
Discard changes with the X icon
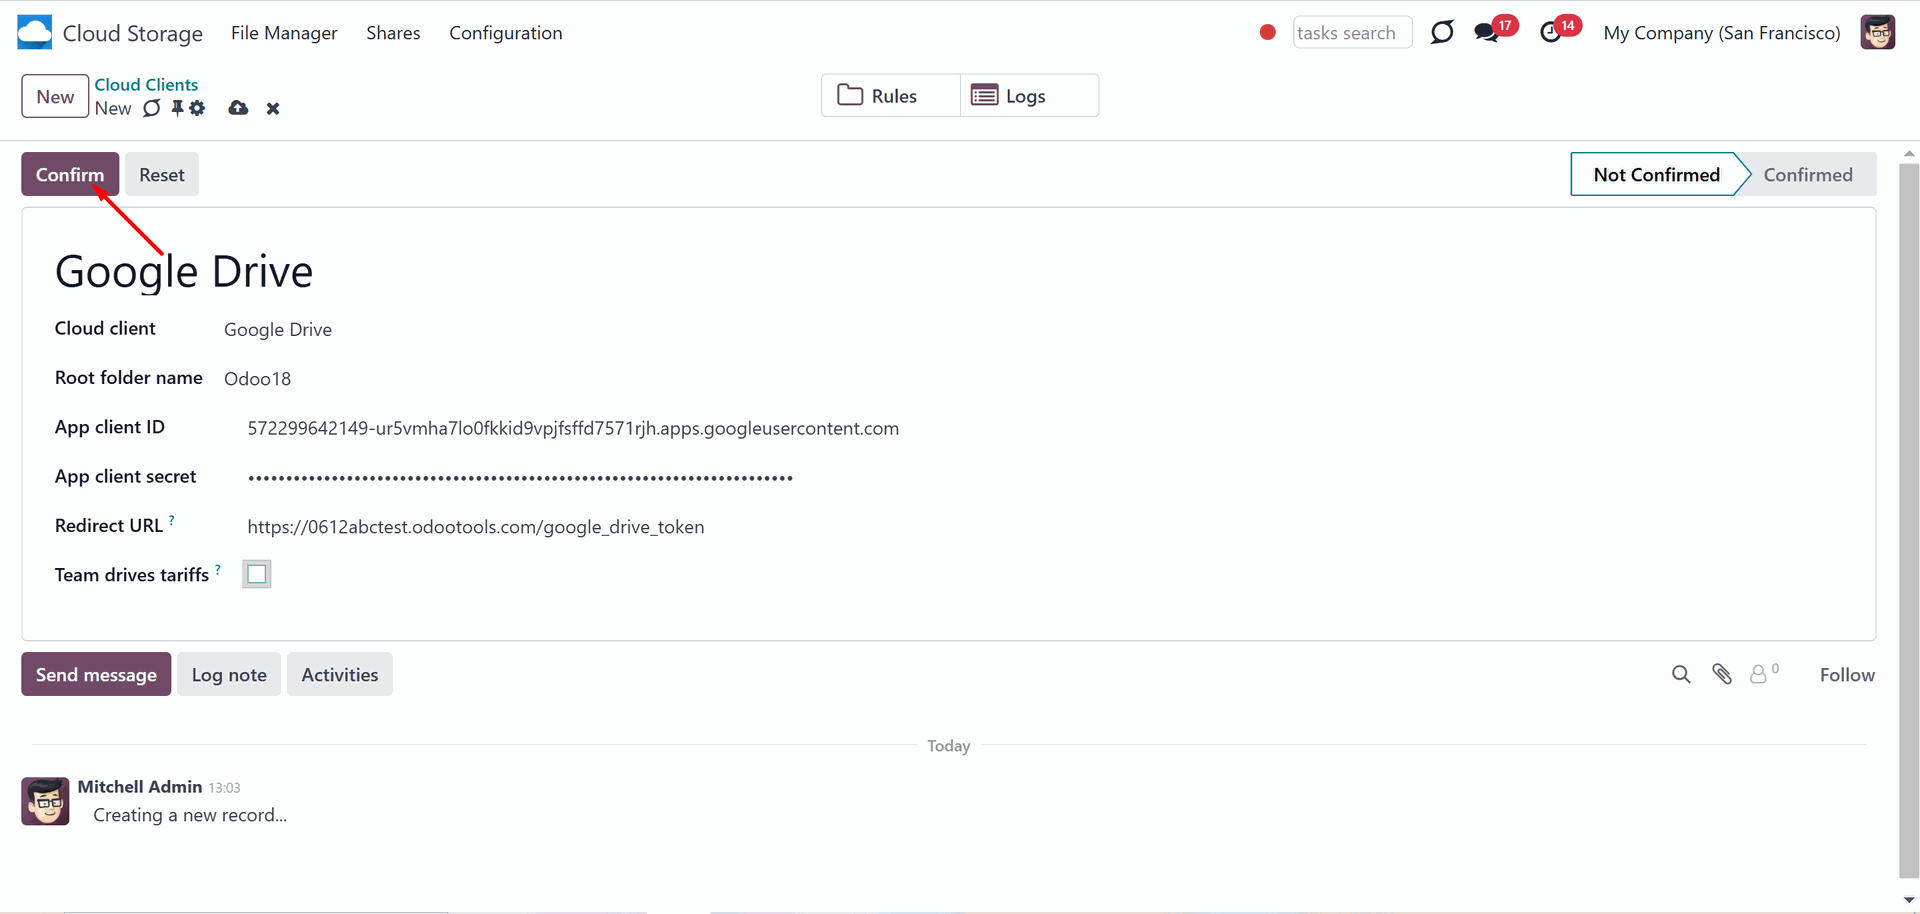pyautogui.click(x=273, y=108)
